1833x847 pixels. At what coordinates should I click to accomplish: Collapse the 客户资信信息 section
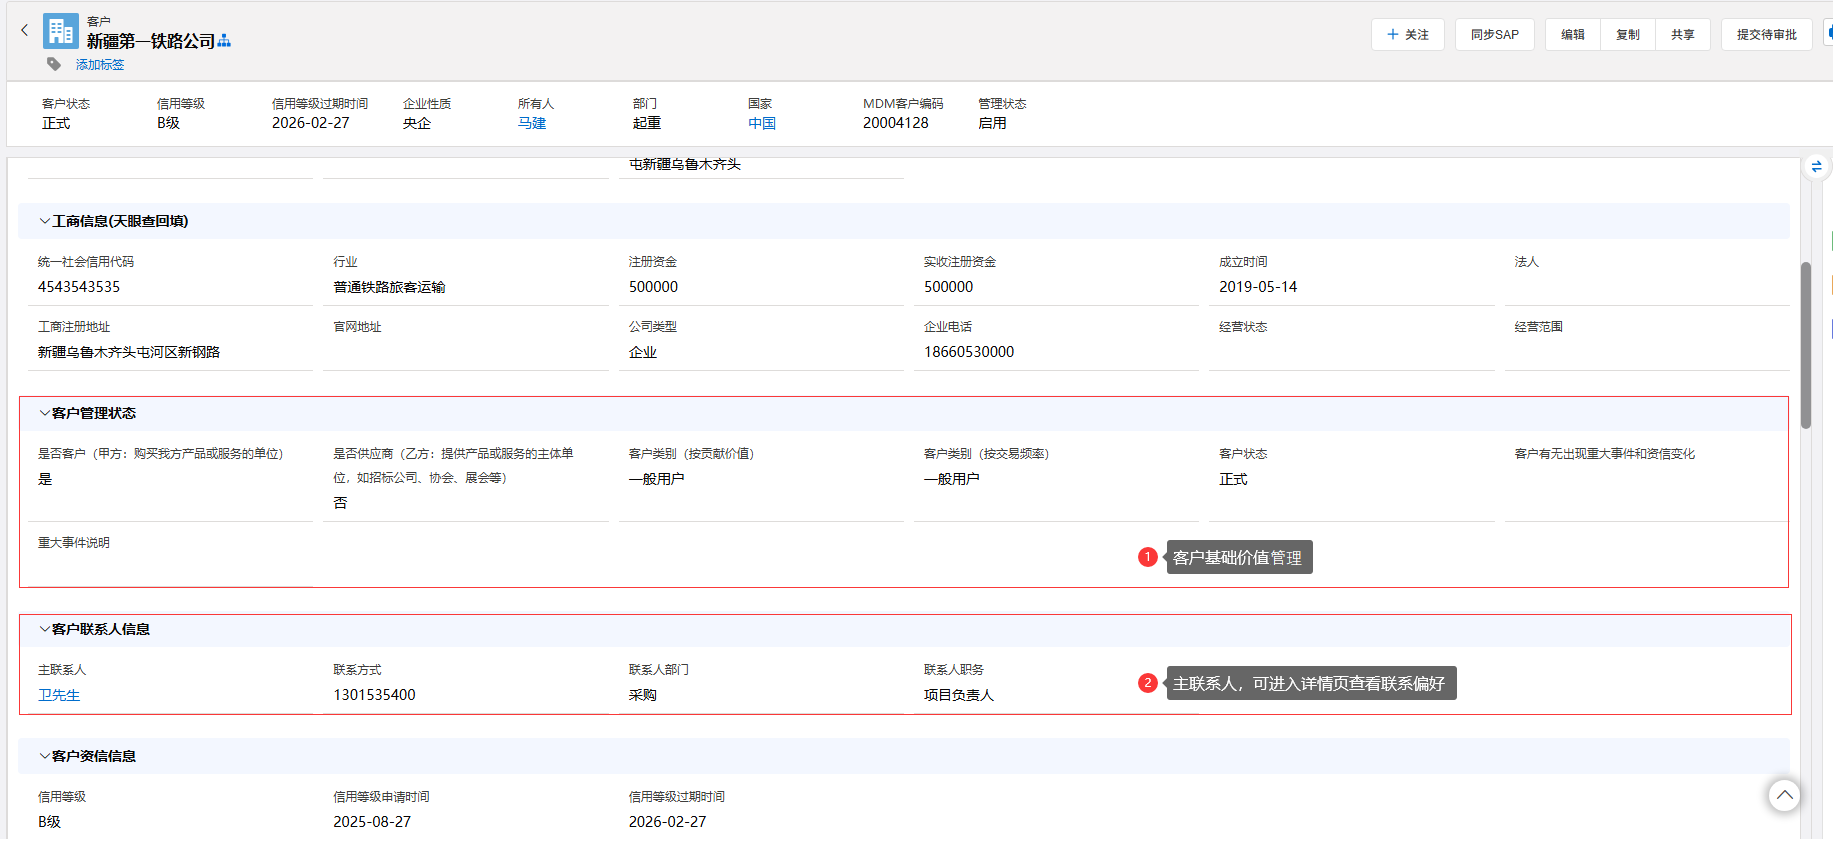coord(44,756)
